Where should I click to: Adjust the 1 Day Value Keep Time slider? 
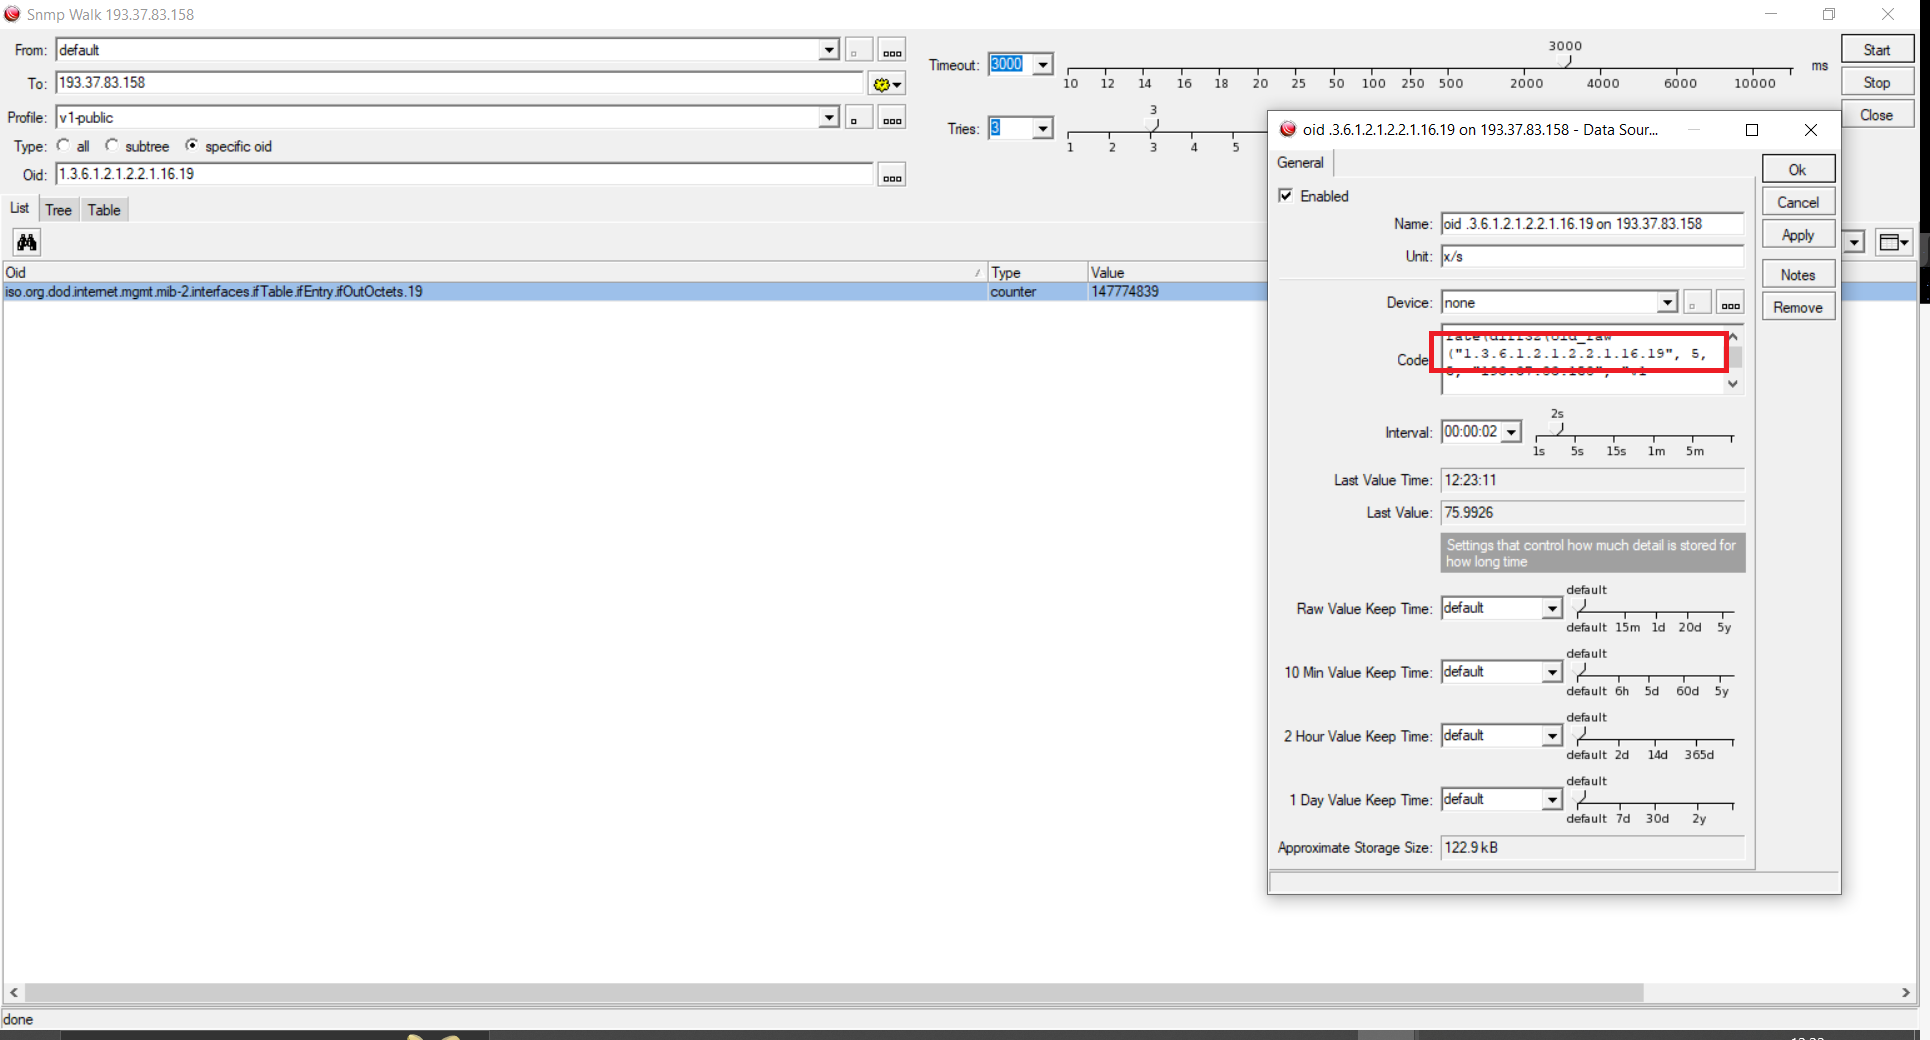click(1580, 799)
